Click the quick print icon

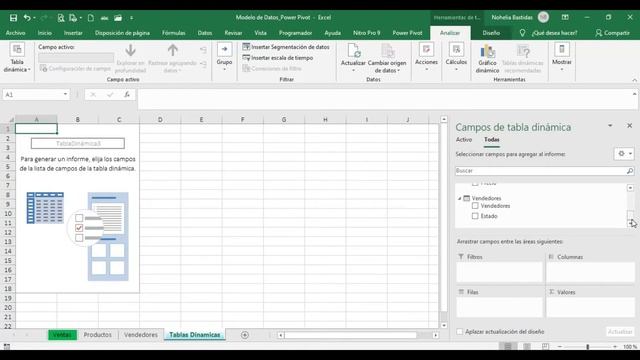tap(73, 18)
